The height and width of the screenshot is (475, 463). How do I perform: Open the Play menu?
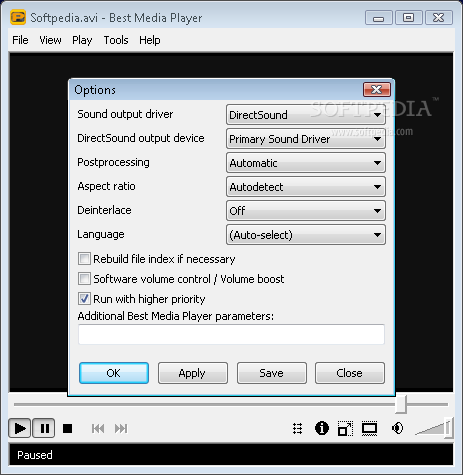[x=82, y=40]
